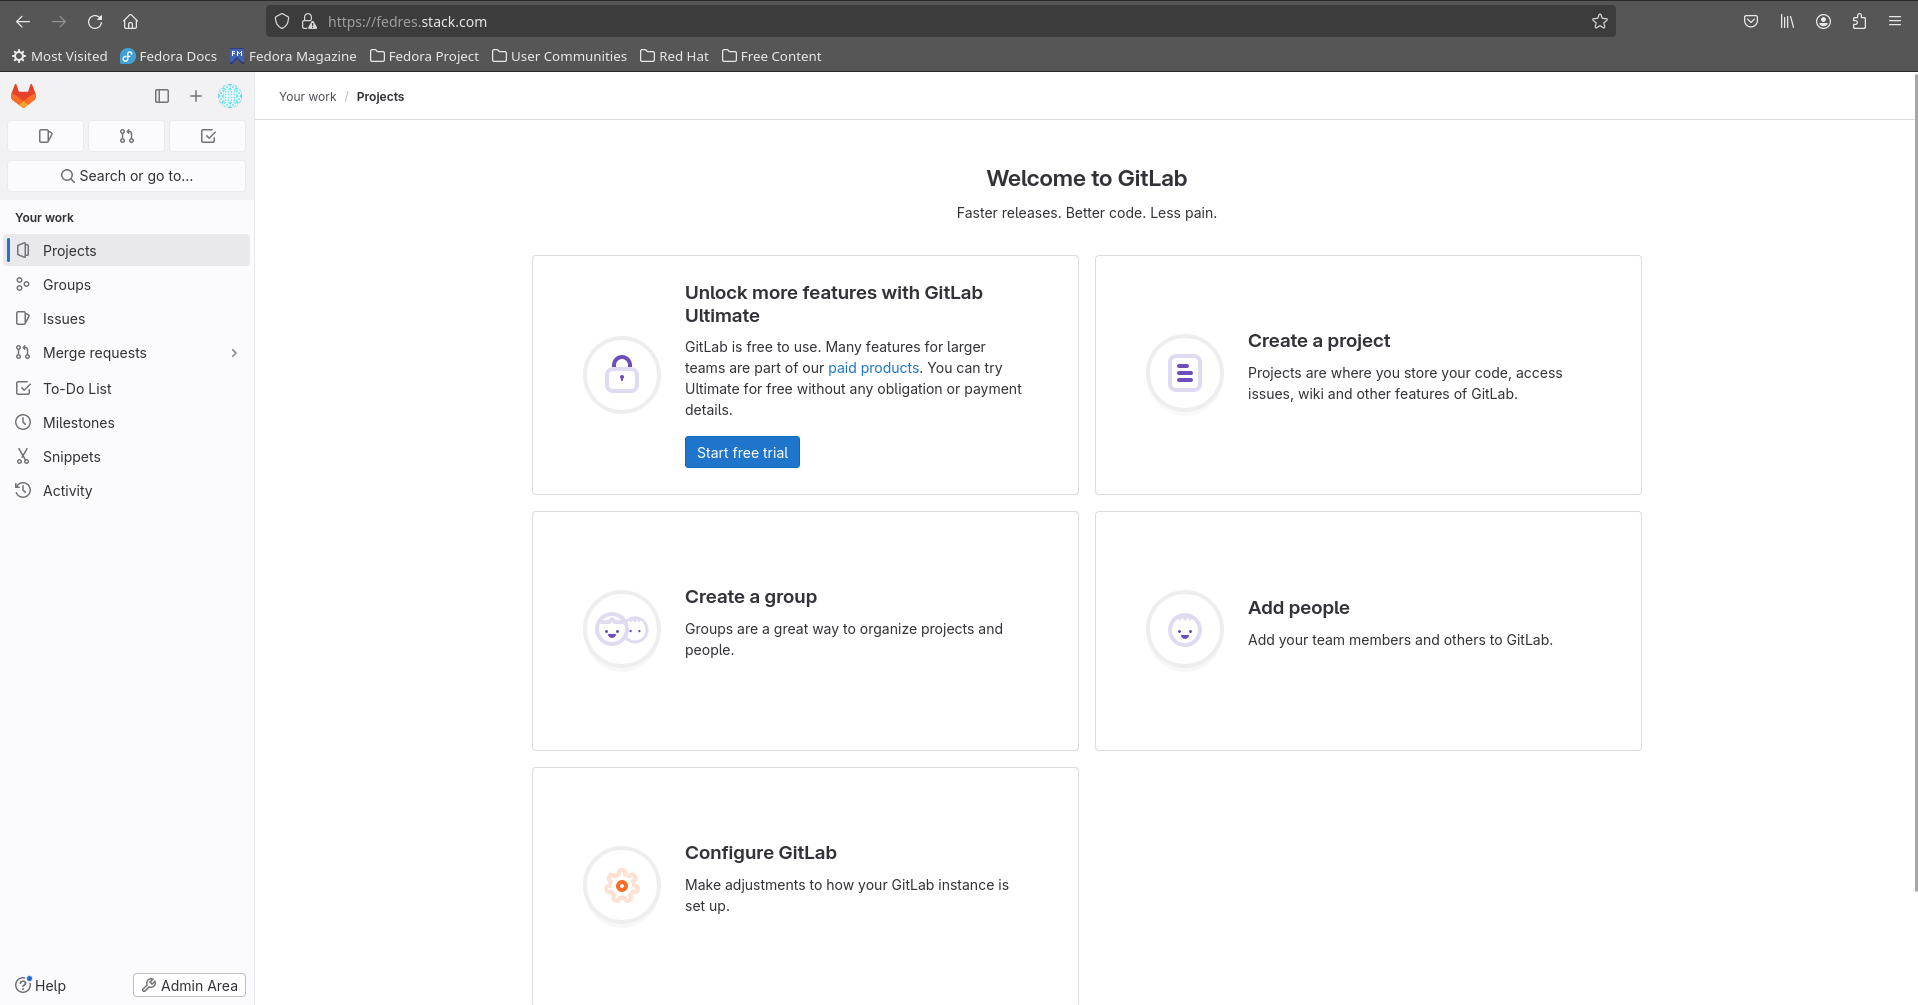Image resolution: width=1918 pixels, height=1005 pixels.
Task: Click the create new plus icon
Action: tap(195, 96)
